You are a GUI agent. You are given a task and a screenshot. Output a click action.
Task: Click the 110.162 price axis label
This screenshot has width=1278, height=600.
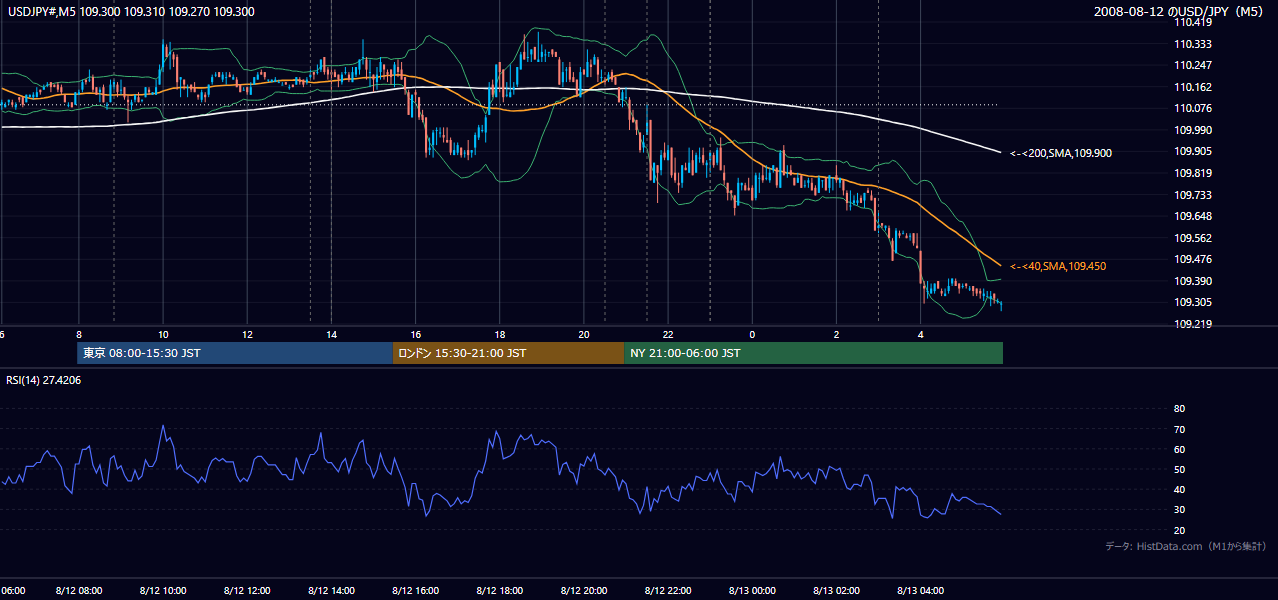point(1194,87)
